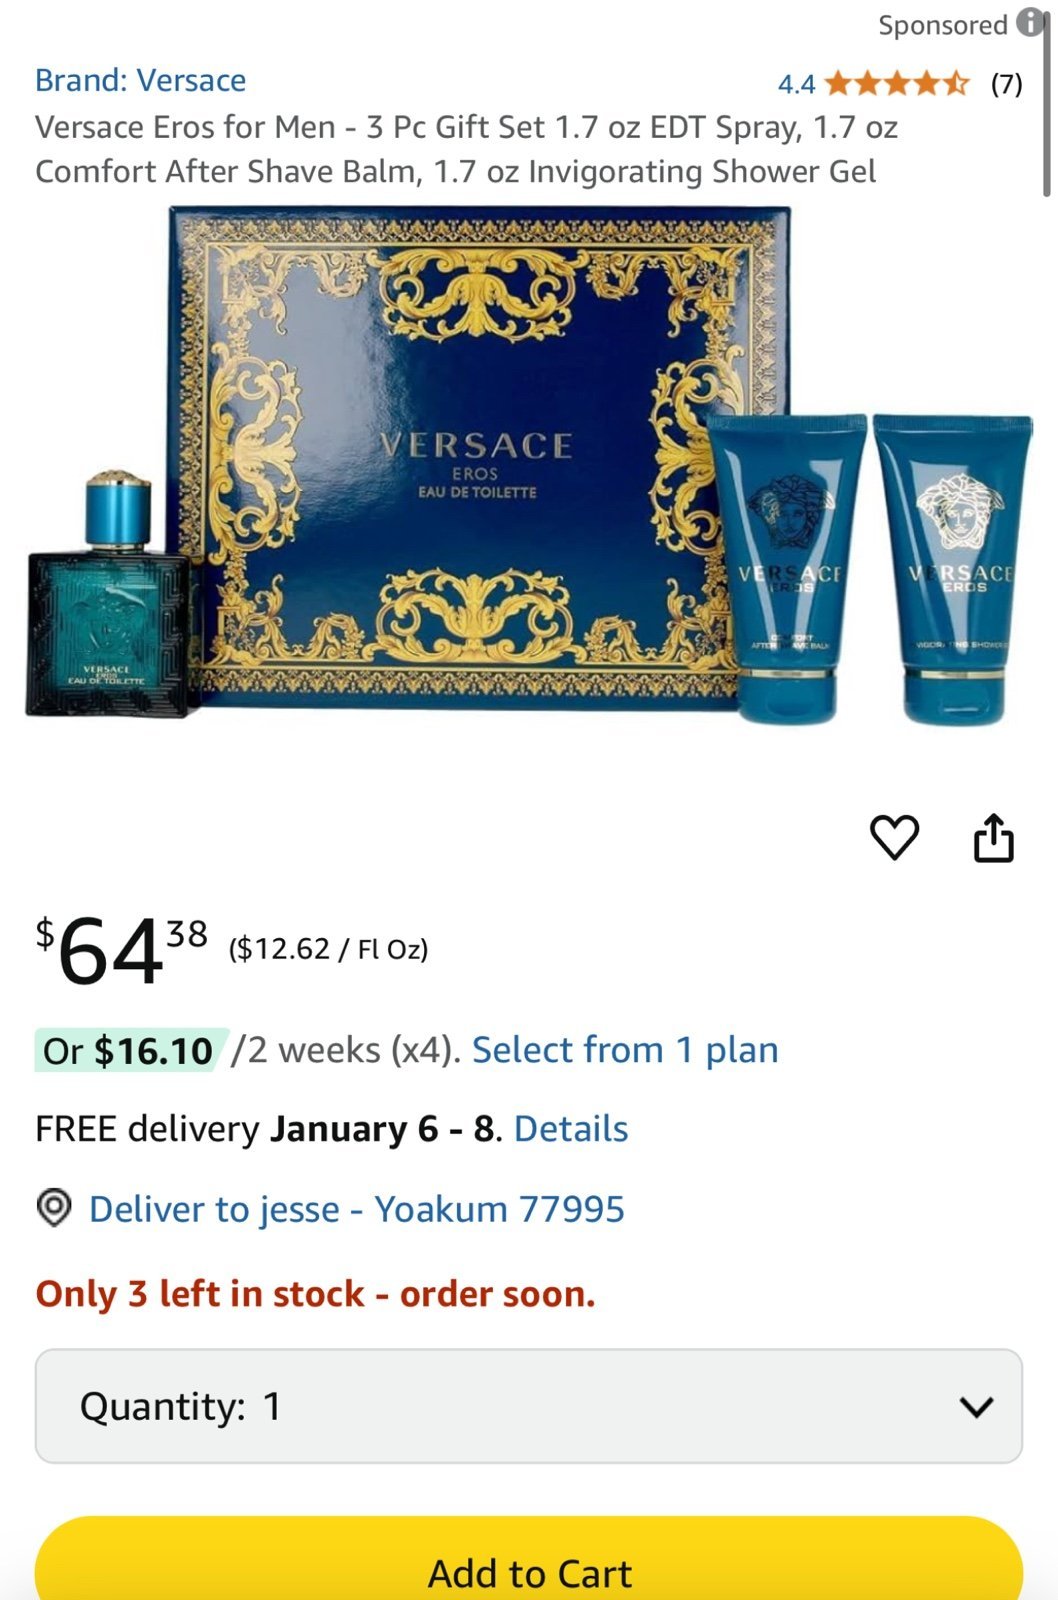Open the (7) reviews count
This screenshot has height=1600, width=1058.
pyautogui.click(x=1006, y=84)
